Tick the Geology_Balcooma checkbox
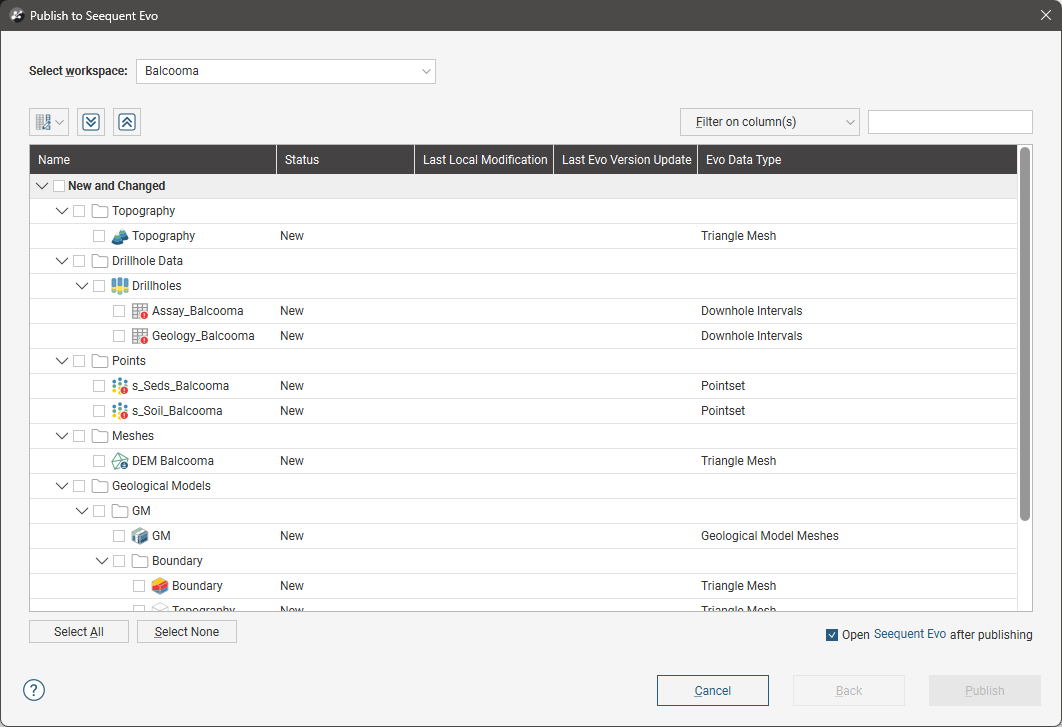This screenshot has width=1062, height=727. (119, 336)
